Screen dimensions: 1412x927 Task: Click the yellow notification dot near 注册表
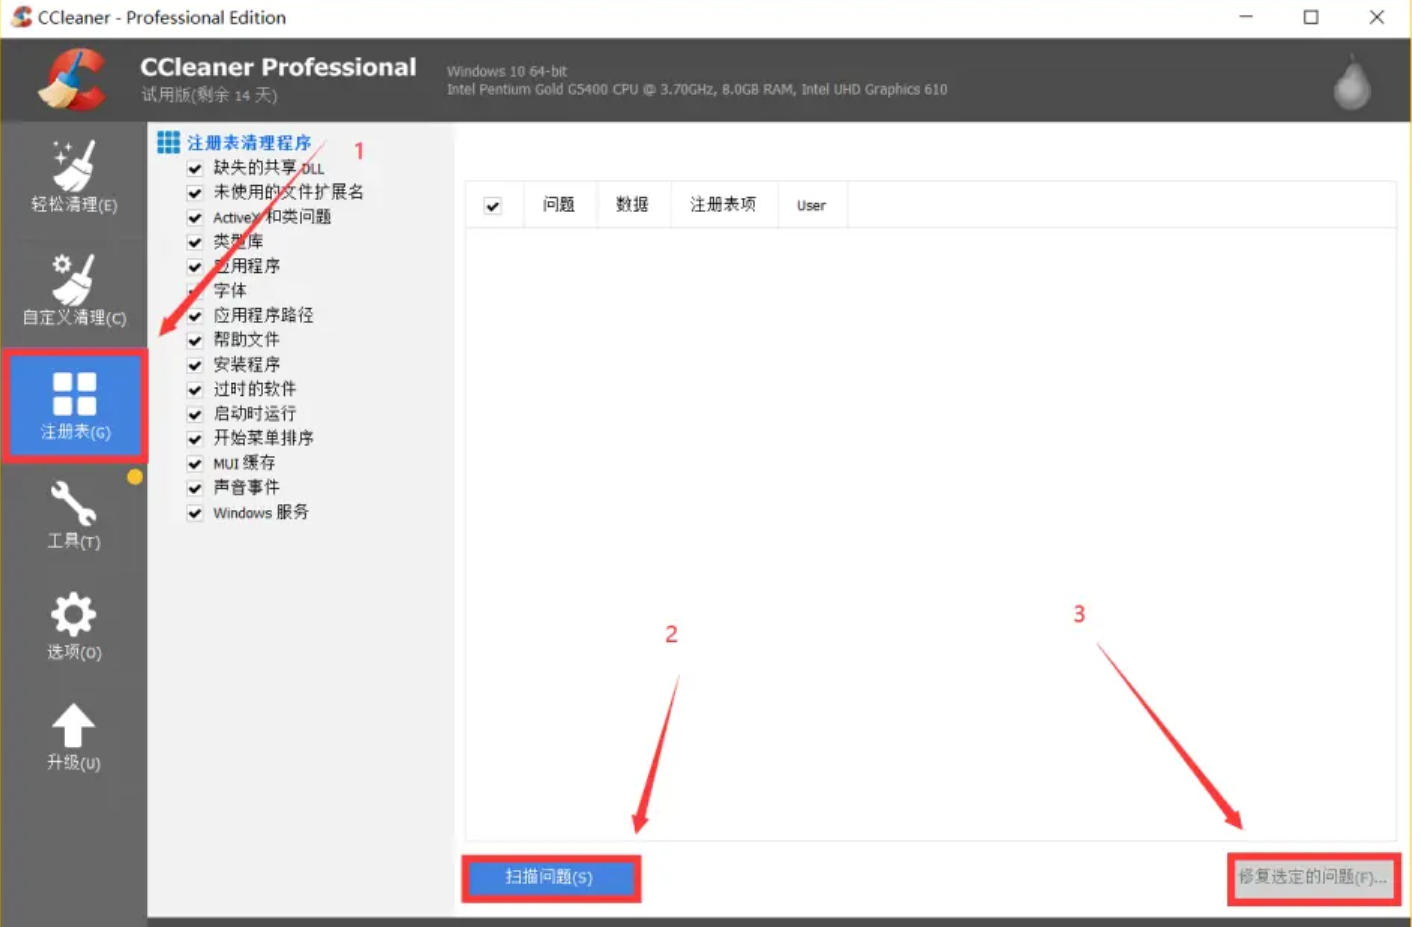pyautogui.click(x=135, y=477)
